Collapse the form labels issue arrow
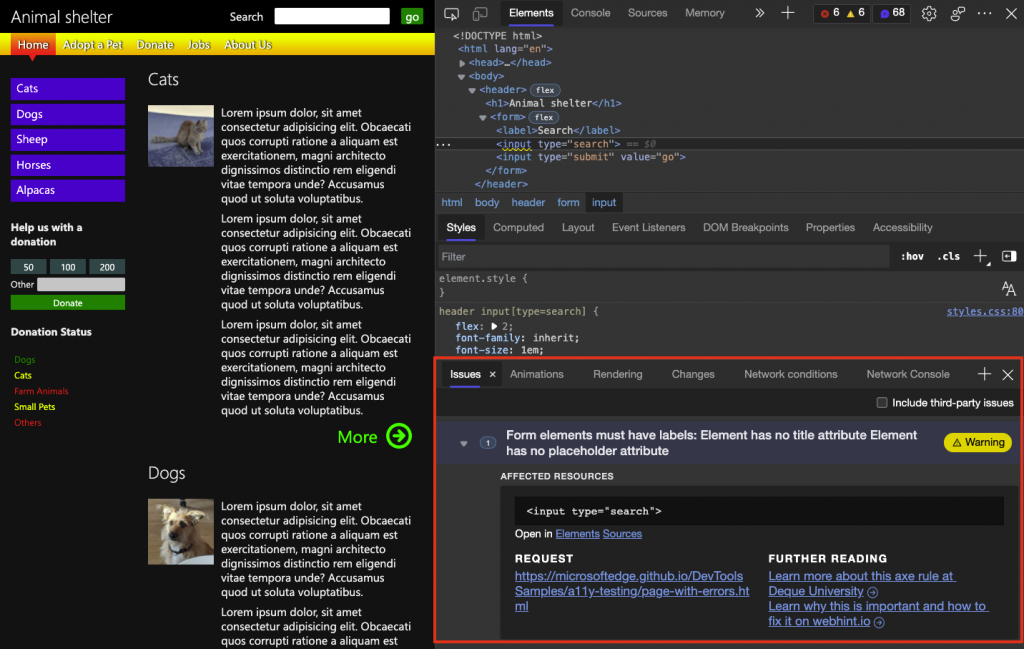Screen dimensions: 1024x649 point(464,443)
